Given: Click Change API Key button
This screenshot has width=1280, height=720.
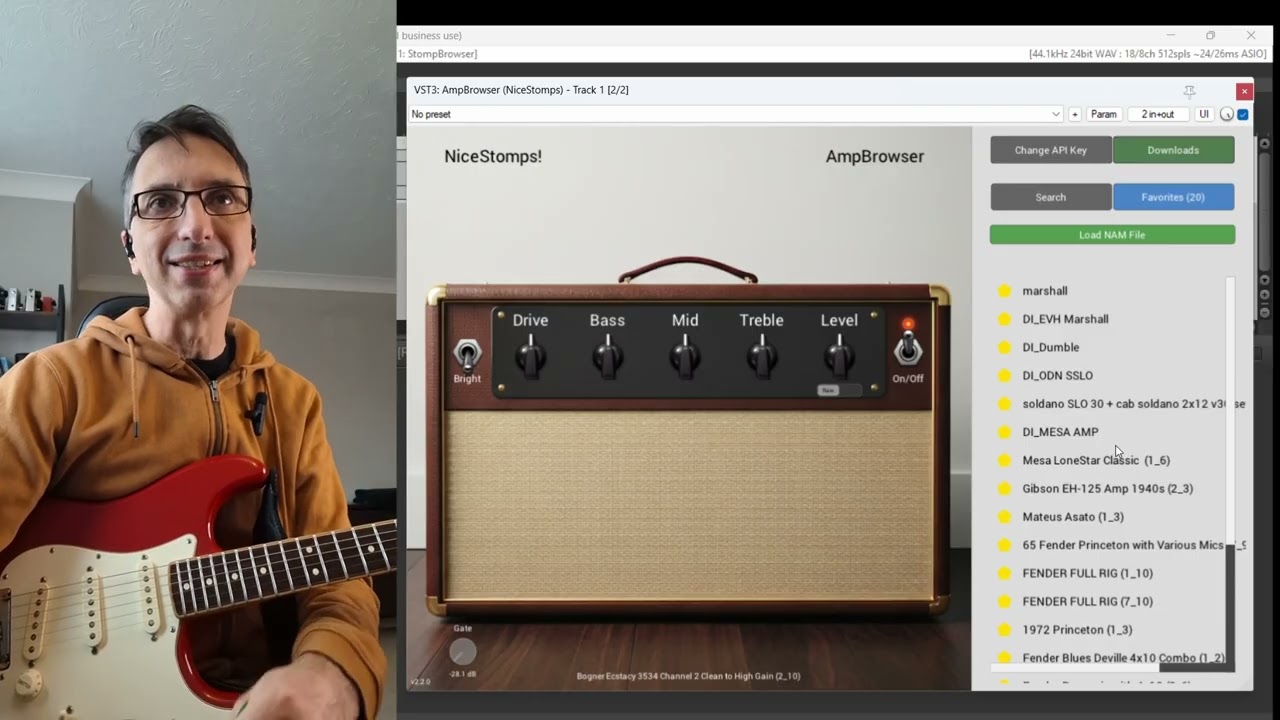Looking at the screenshot, I should 1051,150.
